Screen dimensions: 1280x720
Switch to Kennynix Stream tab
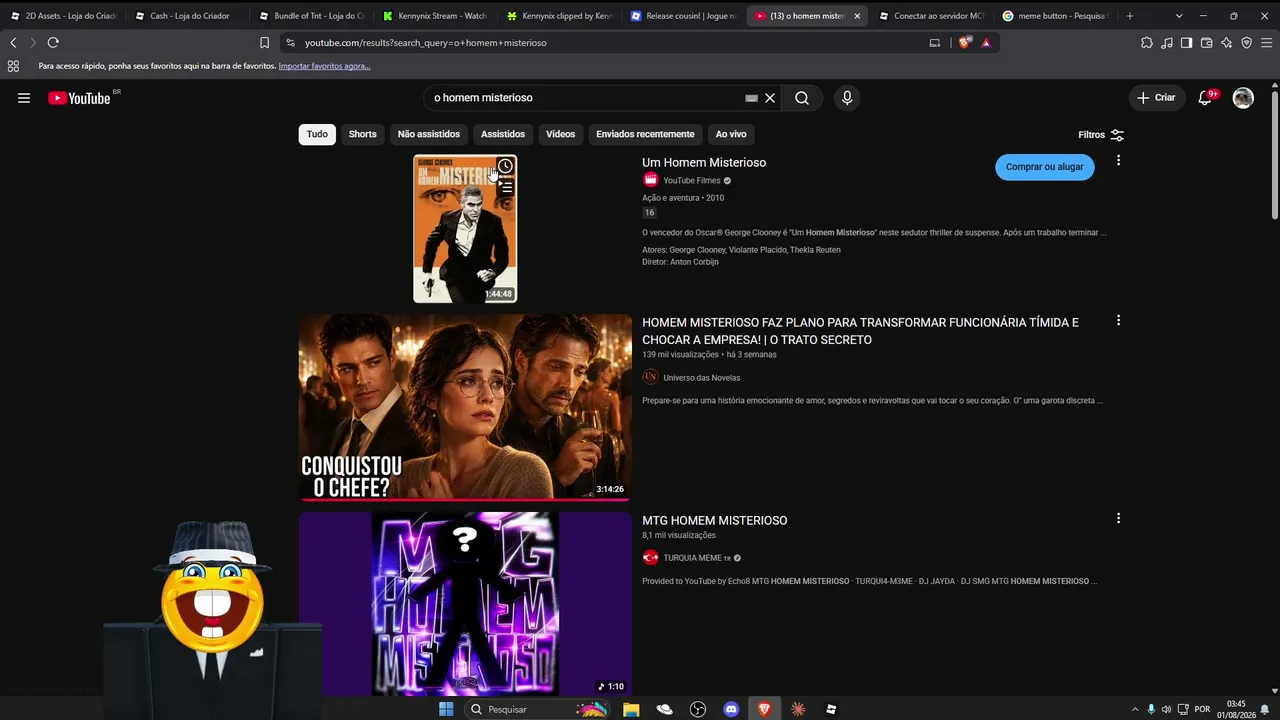pyautogui.click(x=435, y=16)
